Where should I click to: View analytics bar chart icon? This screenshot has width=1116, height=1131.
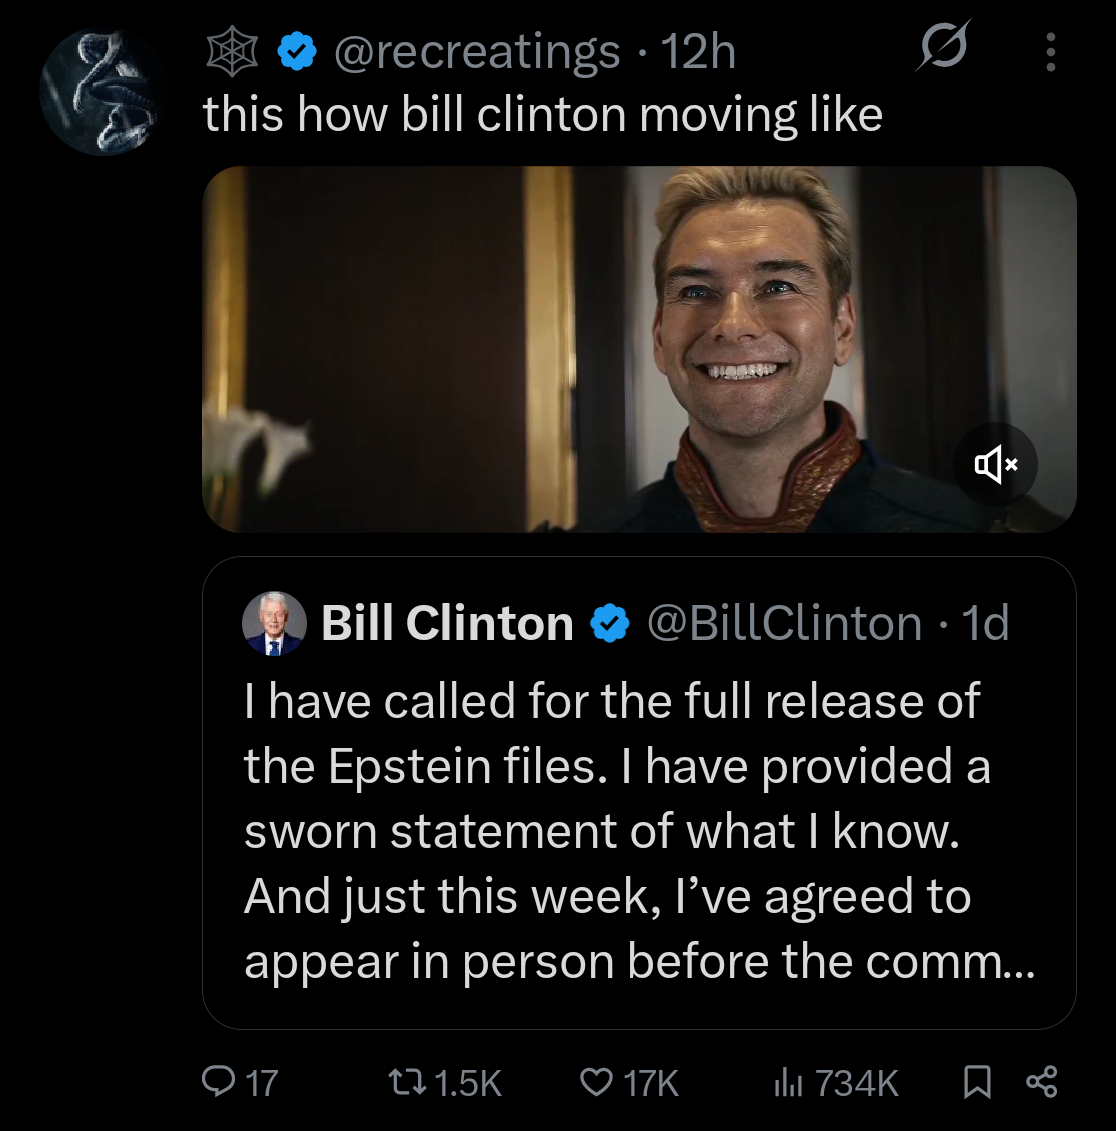pos(788,1082)
